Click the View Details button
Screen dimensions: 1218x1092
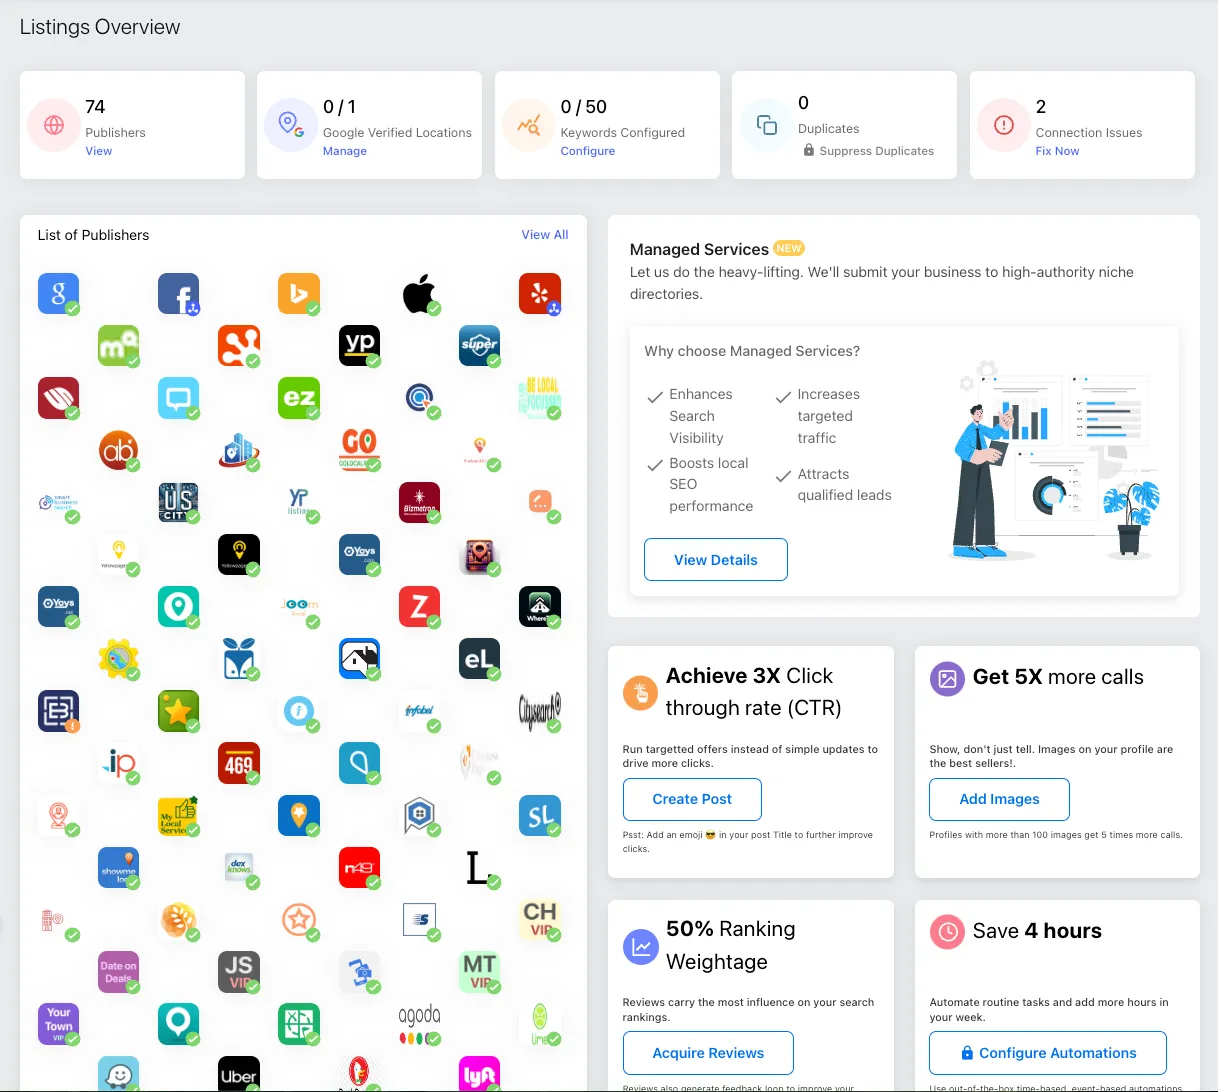coord(716,560)
